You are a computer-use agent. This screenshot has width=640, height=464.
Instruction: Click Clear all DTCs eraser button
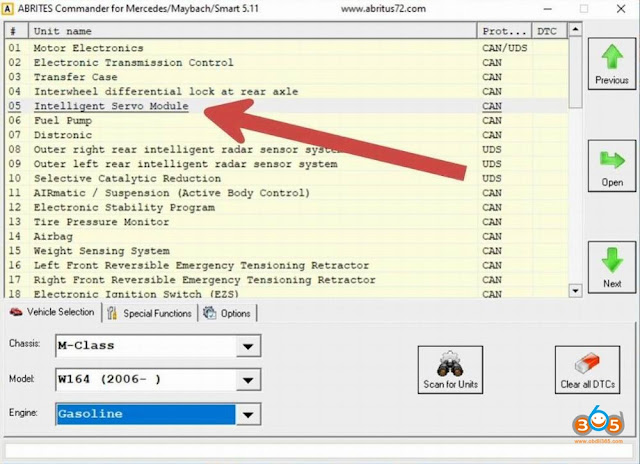(587, 370)
